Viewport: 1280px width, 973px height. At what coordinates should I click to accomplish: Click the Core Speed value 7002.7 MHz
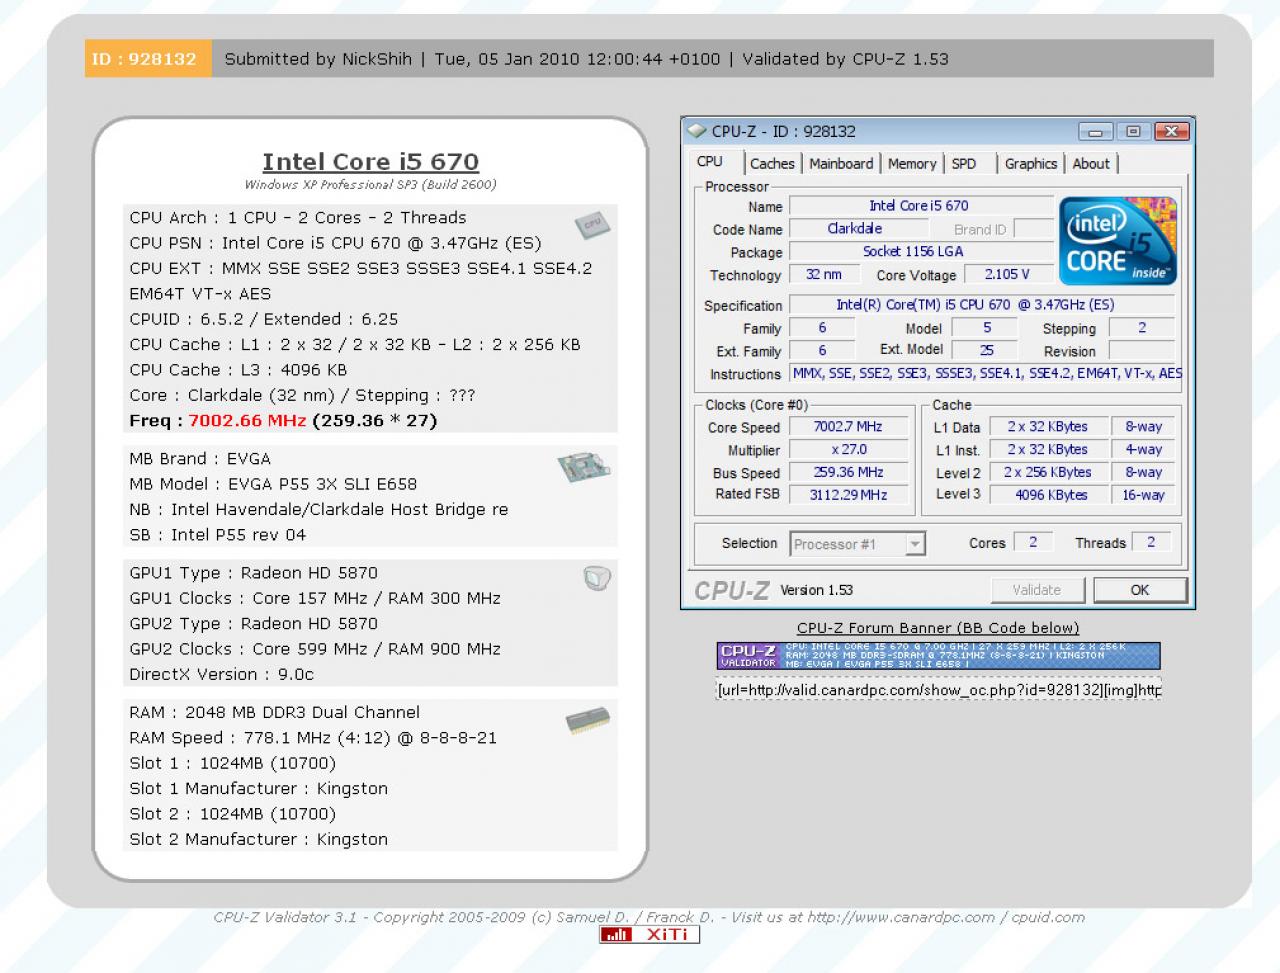[x=848, y=427]
